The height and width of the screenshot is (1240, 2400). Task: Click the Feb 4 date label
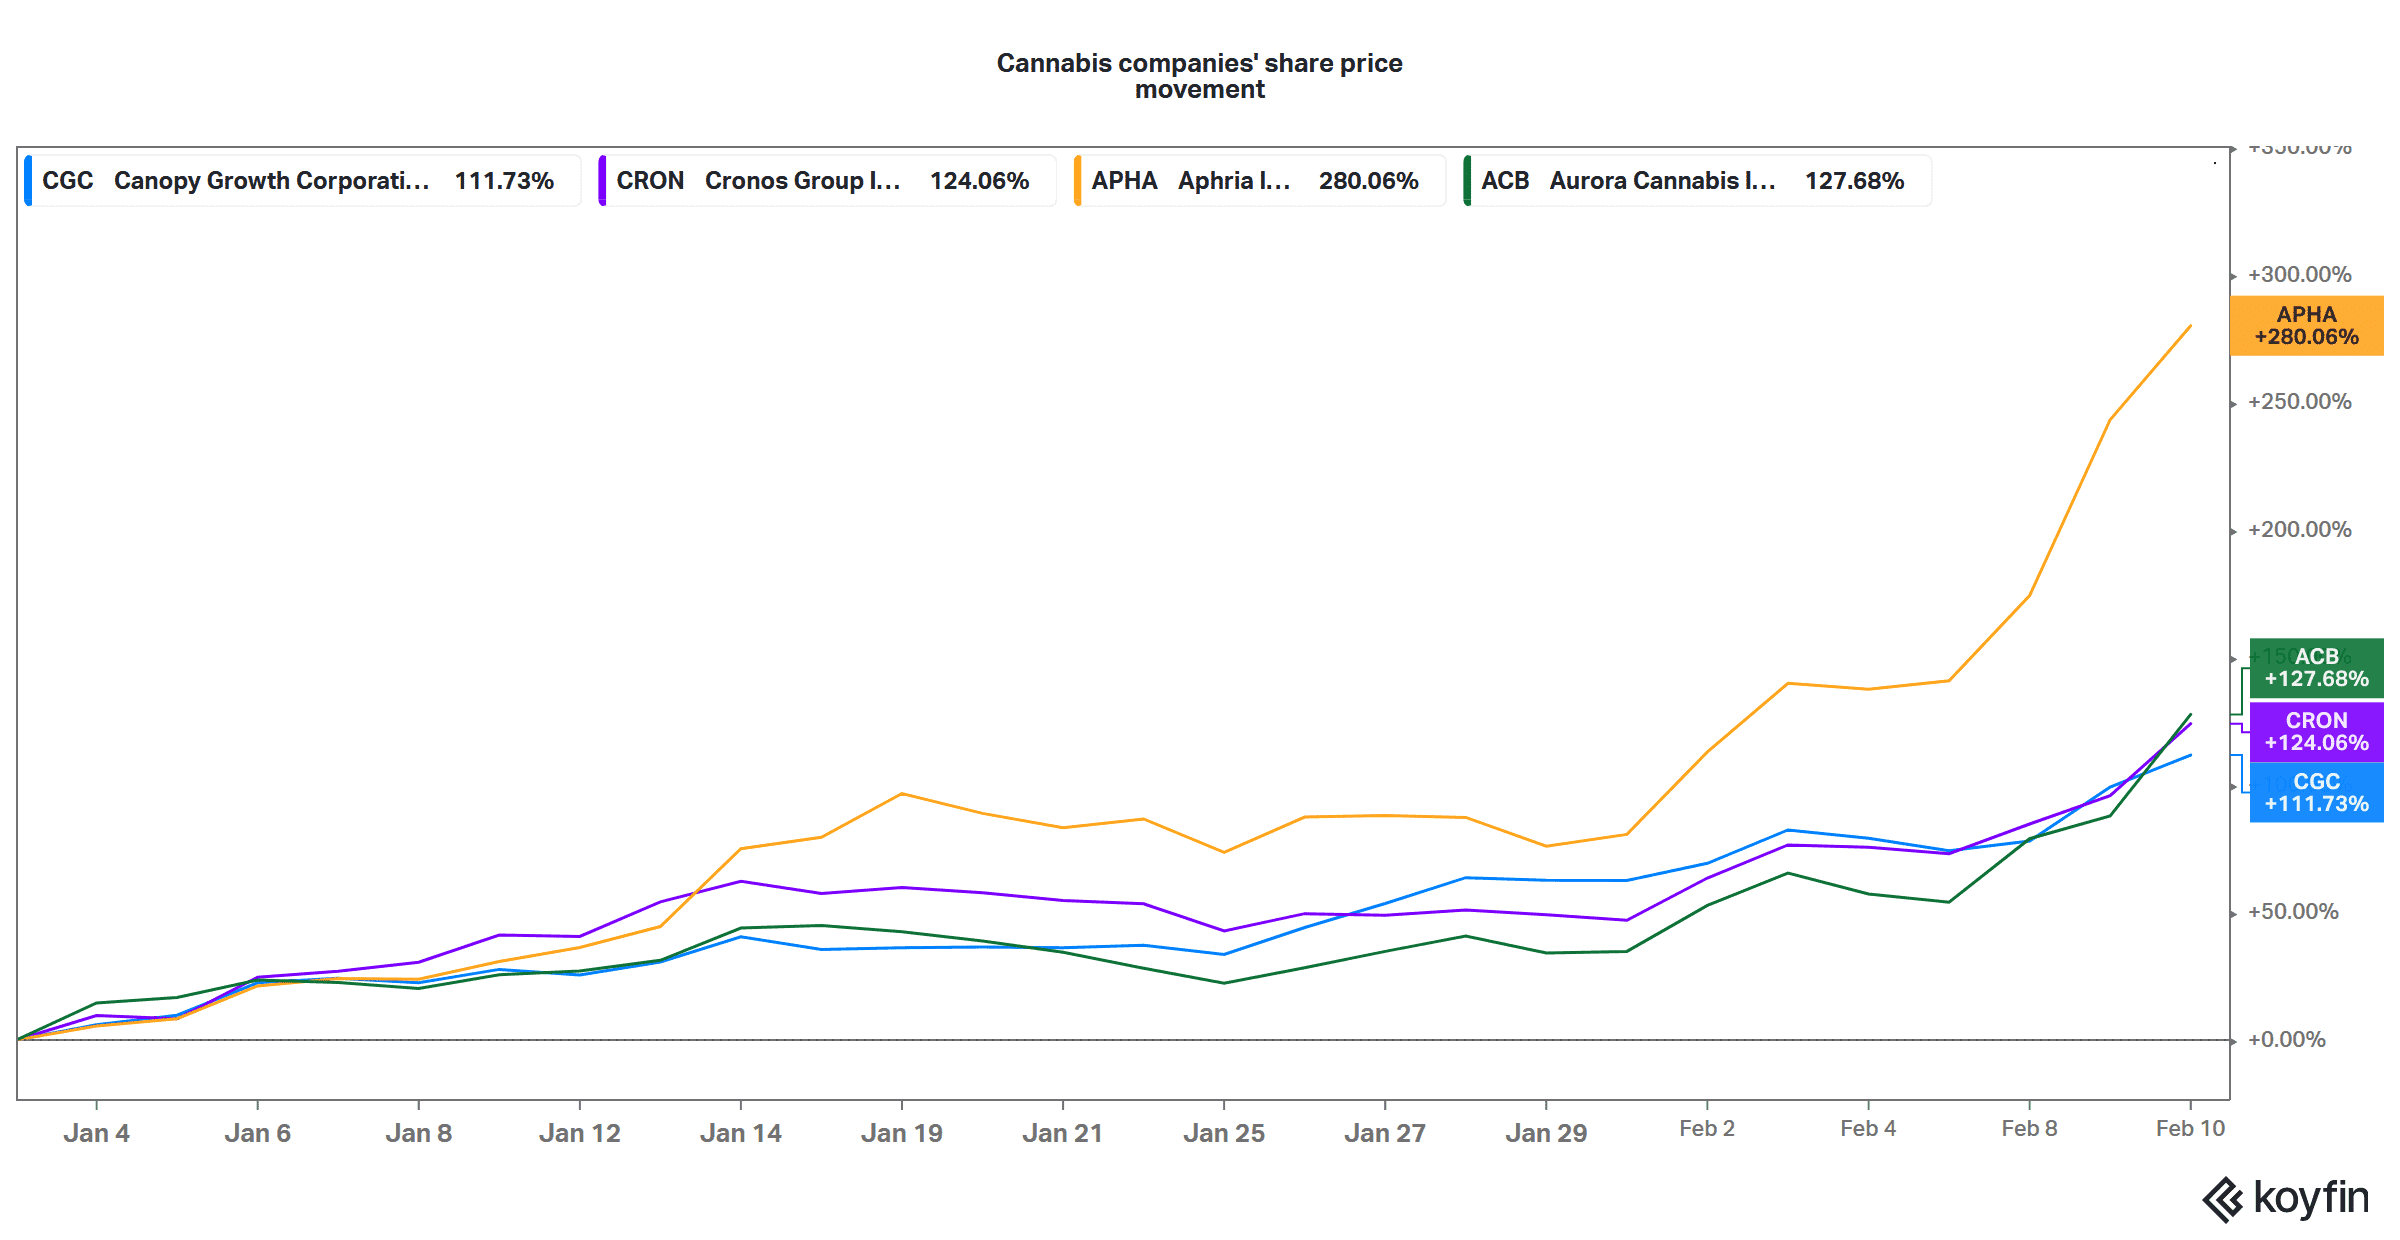tap(1868, 1128)
